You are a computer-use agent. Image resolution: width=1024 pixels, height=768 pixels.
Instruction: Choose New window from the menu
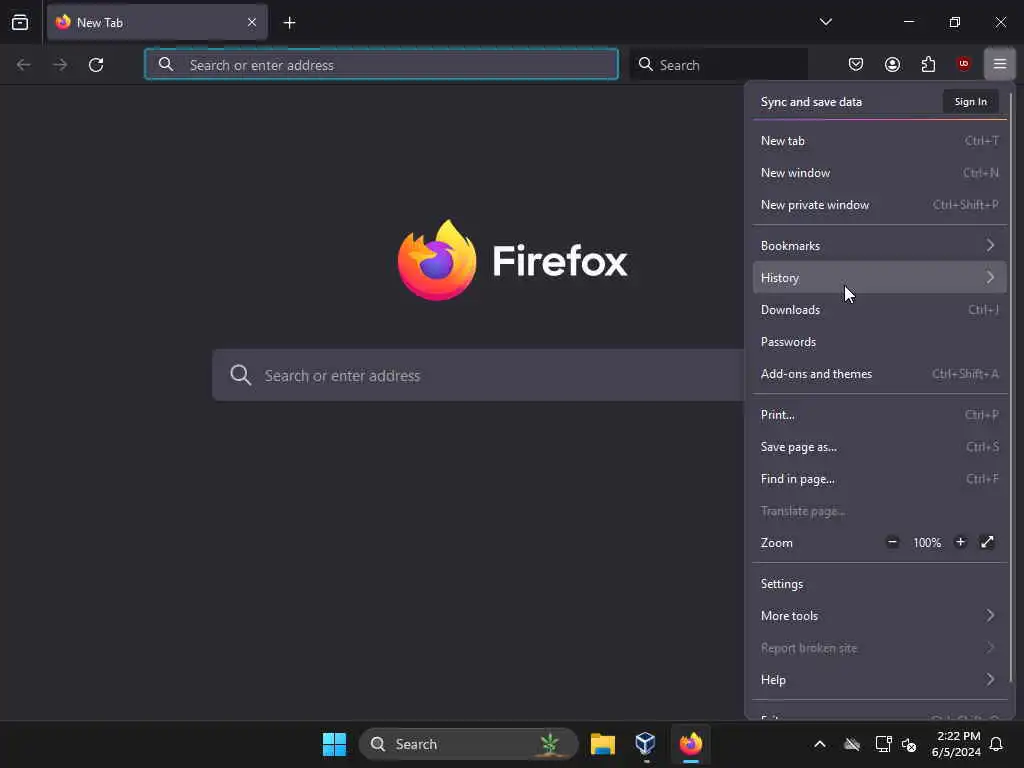pyautogui.click(x=880, y=173)
